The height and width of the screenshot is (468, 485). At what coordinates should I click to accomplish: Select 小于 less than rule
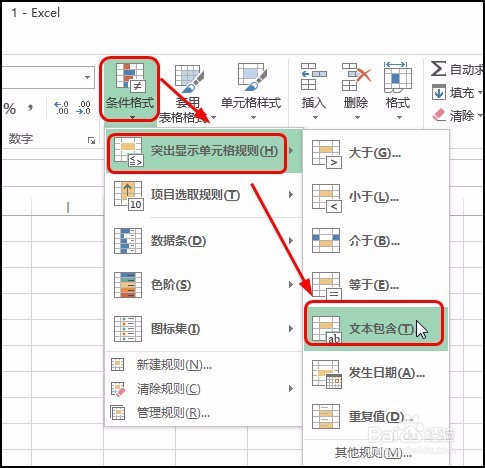click(x=376, y=197)
